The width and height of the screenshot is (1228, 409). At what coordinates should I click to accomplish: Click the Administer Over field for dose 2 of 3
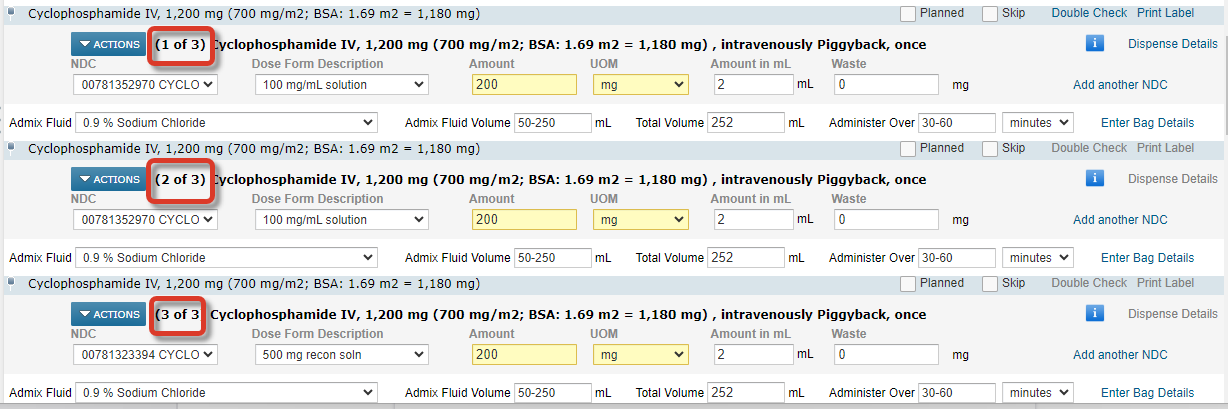coord(956,258)
